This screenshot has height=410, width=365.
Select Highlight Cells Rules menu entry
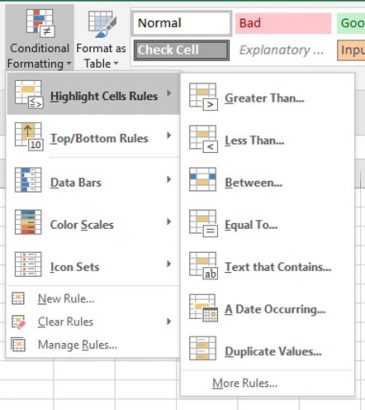tap(93, 94)
